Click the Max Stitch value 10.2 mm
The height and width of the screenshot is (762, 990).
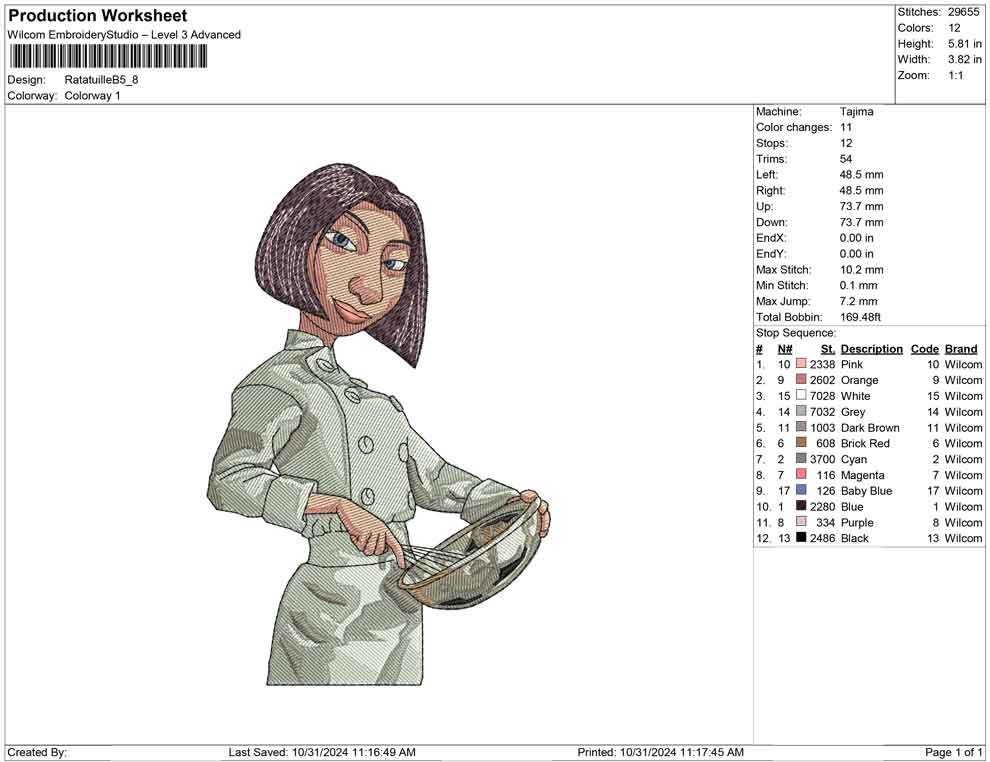pyautogui.click(x=861, y=270)
